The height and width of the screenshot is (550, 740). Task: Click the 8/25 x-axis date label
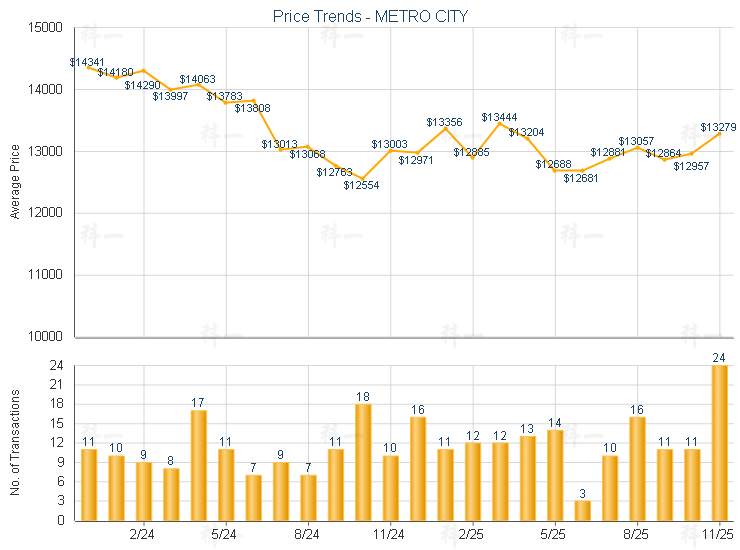click(x=637, y=534)
